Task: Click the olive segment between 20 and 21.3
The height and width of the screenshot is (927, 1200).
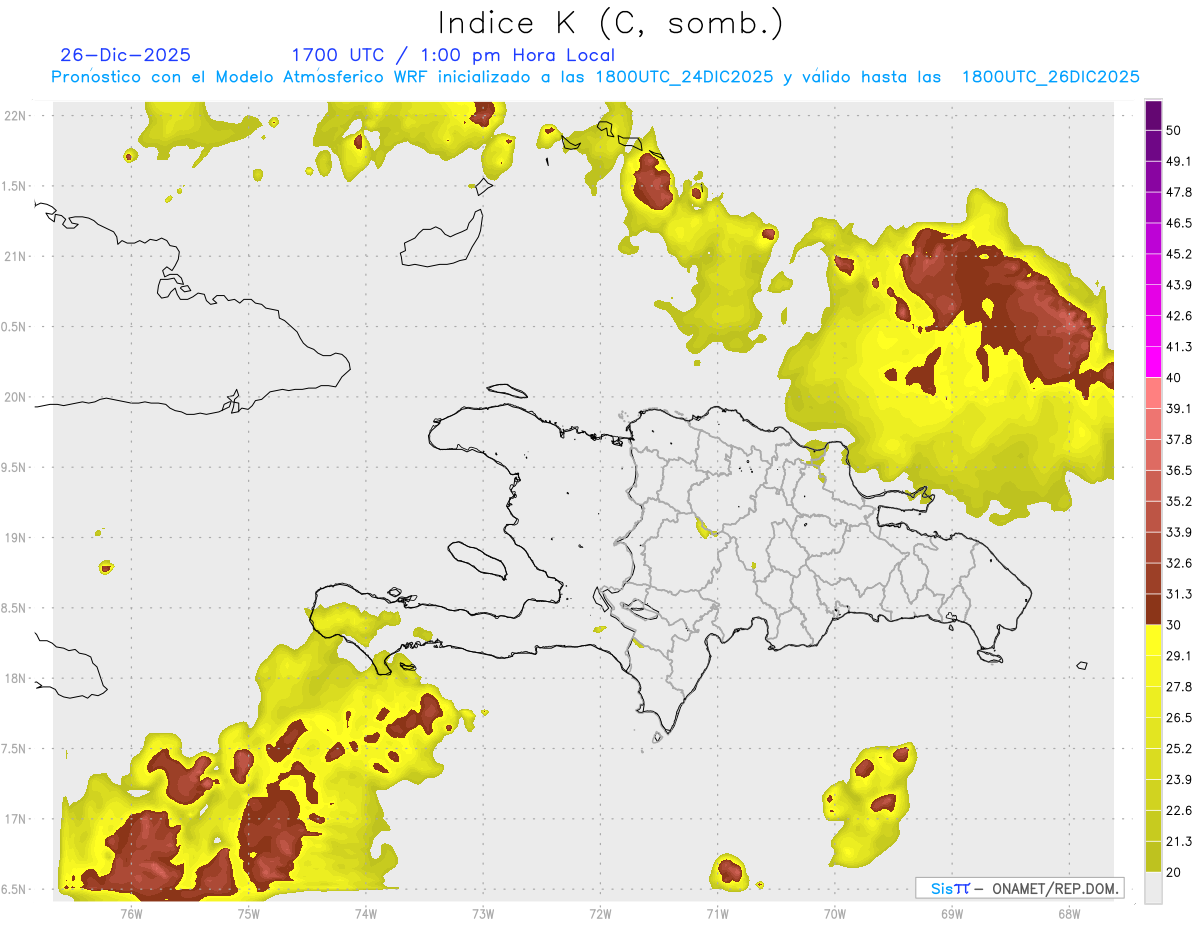Action: coord(1154,856)
